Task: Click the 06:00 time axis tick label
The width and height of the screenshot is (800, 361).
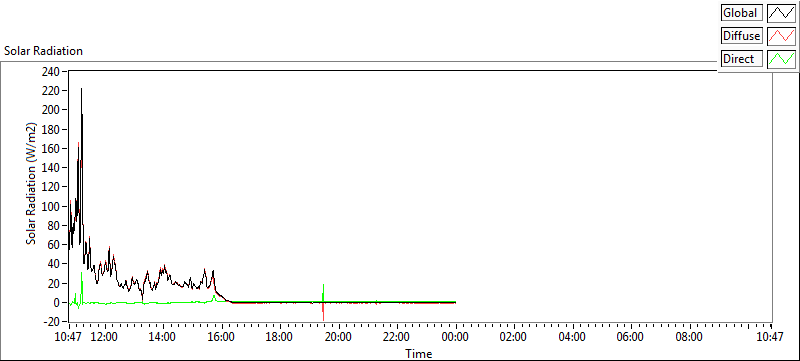Action: tap(630, 337)
